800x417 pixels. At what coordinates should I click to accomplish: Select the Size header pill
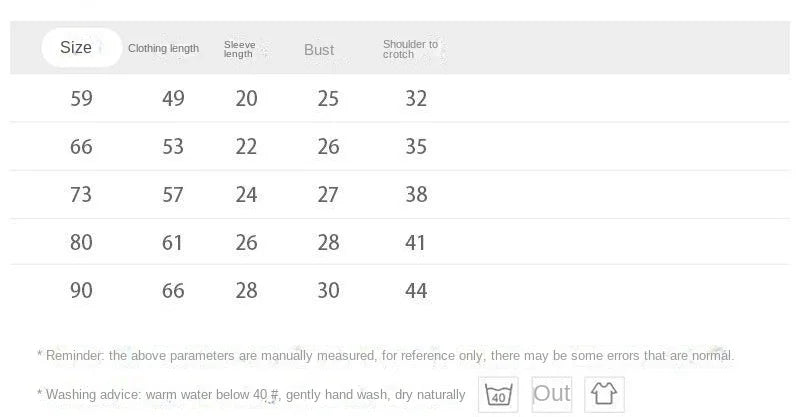76,47
